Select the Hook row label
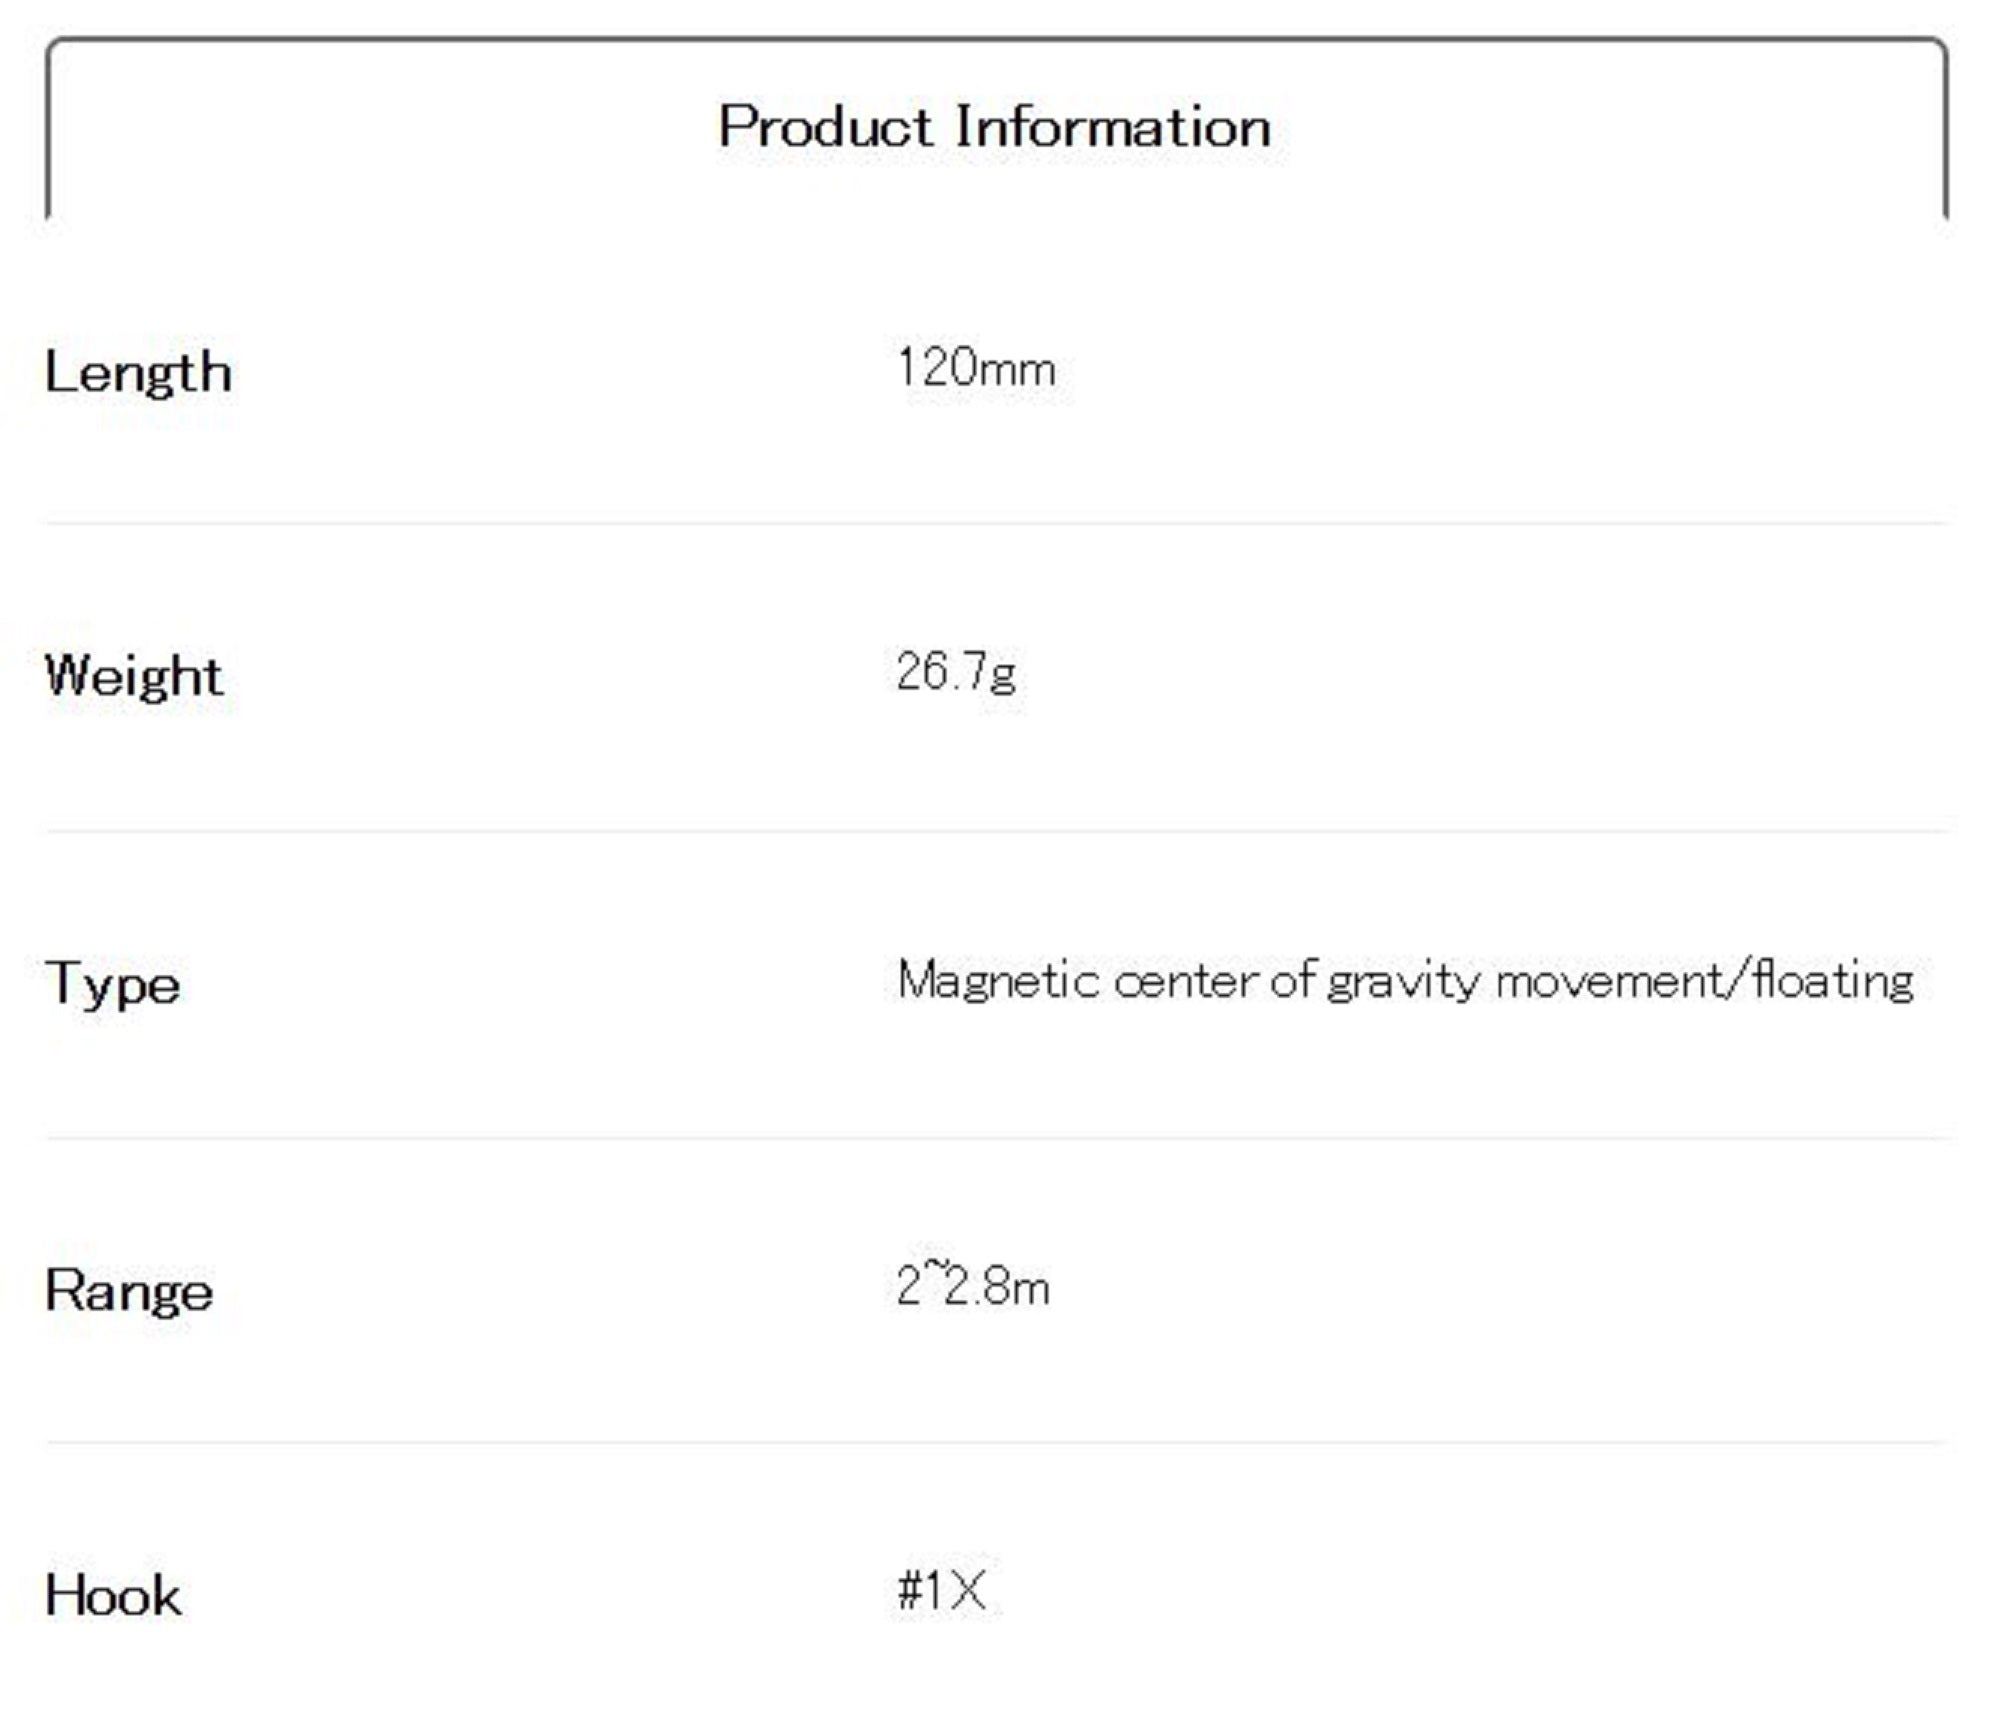This screenshot has width=2000, height=1710. pyautogui.click(x=113, y=1595)
